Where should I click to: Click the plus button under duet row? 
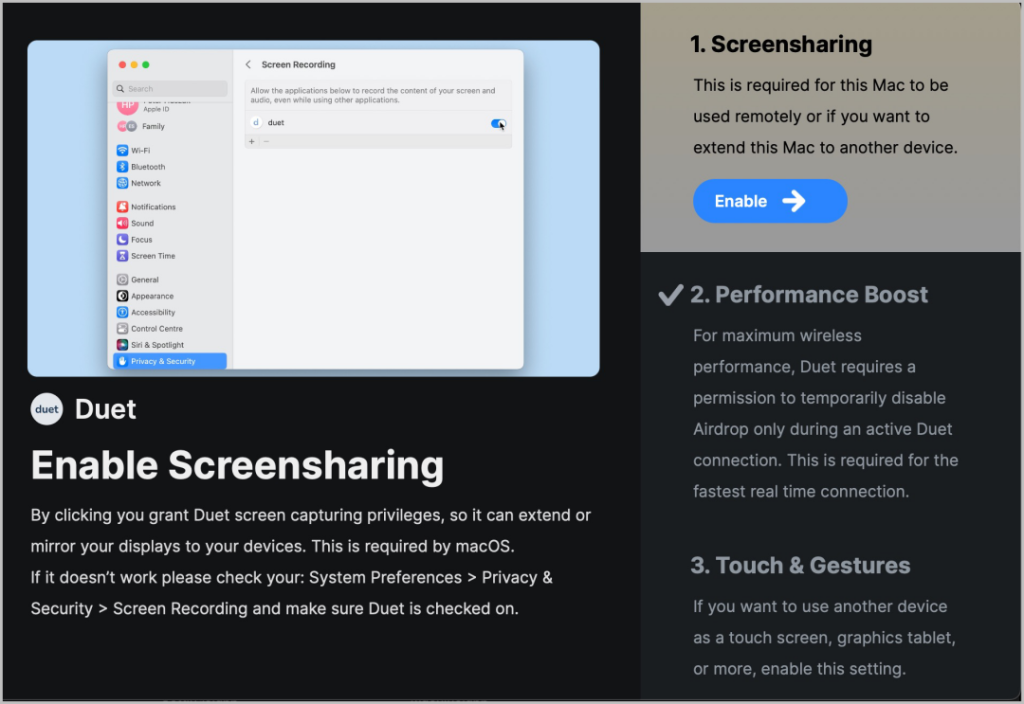pos(251,141)
